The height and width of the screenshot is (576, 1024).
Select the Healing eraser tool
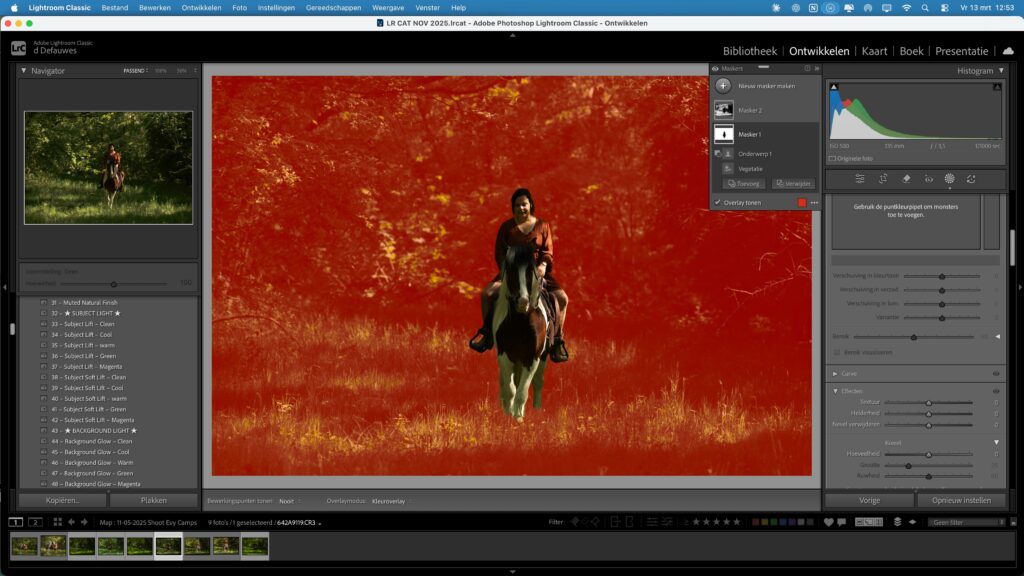(906, 179)
